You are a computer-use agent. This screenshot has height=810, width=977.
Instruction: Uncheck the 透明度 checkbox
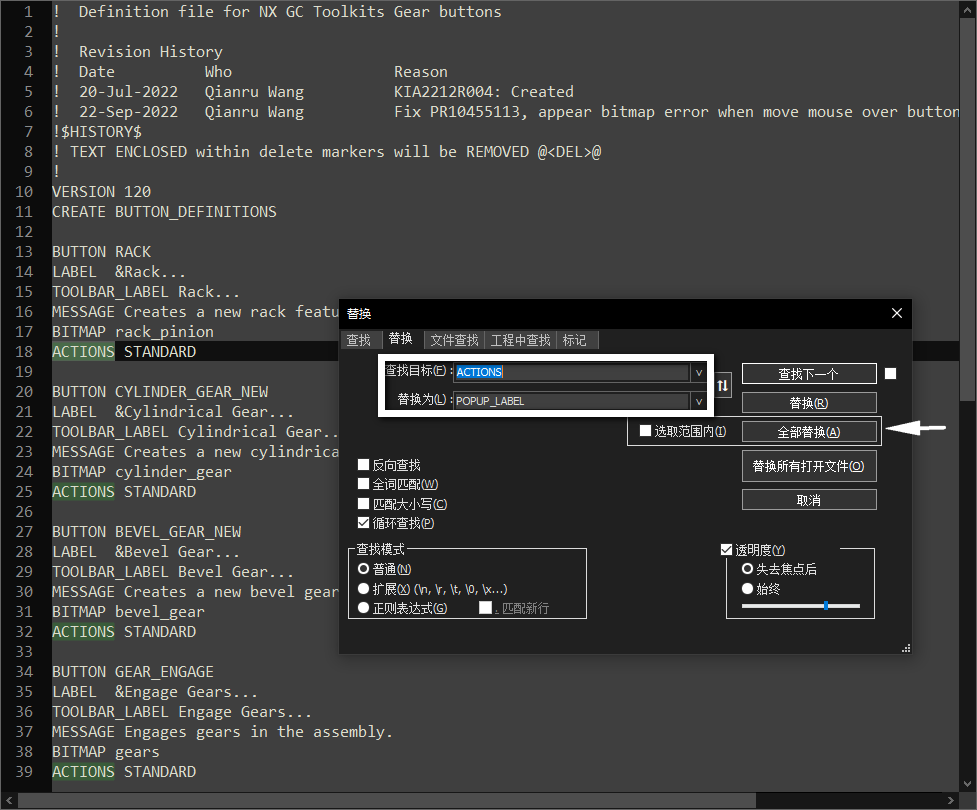726,550
